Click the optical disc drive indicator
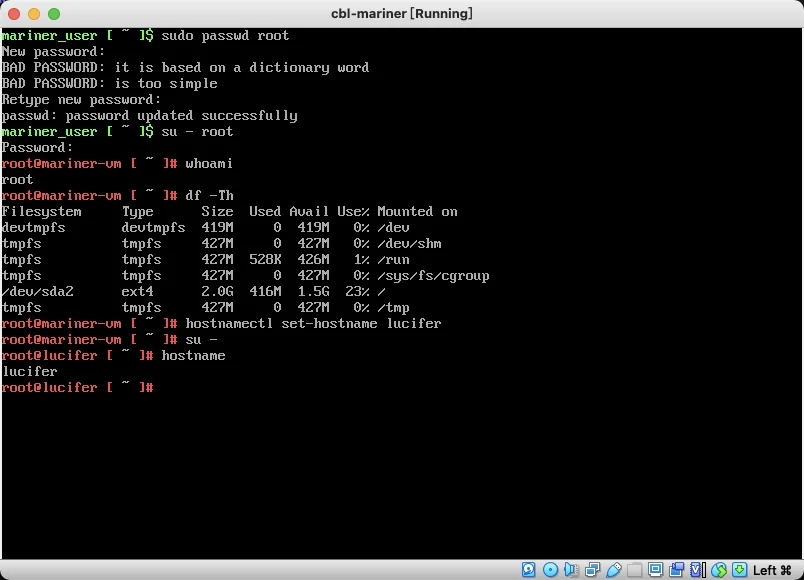This screenshot has height=580, width=804. [550, 569]
